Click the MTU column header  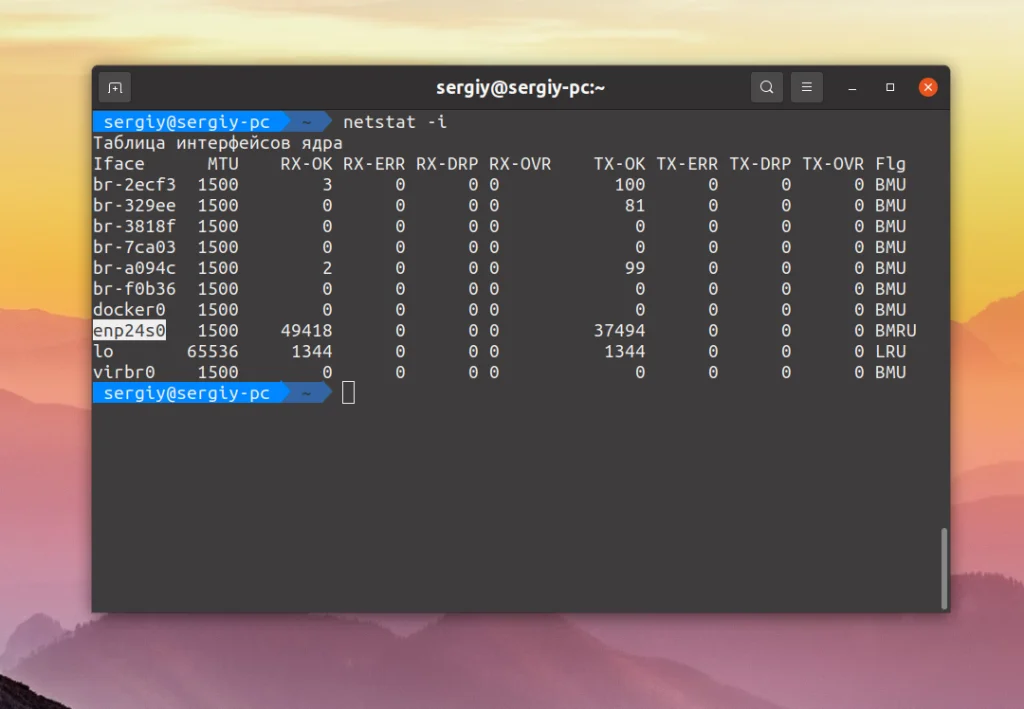point(222,163)
